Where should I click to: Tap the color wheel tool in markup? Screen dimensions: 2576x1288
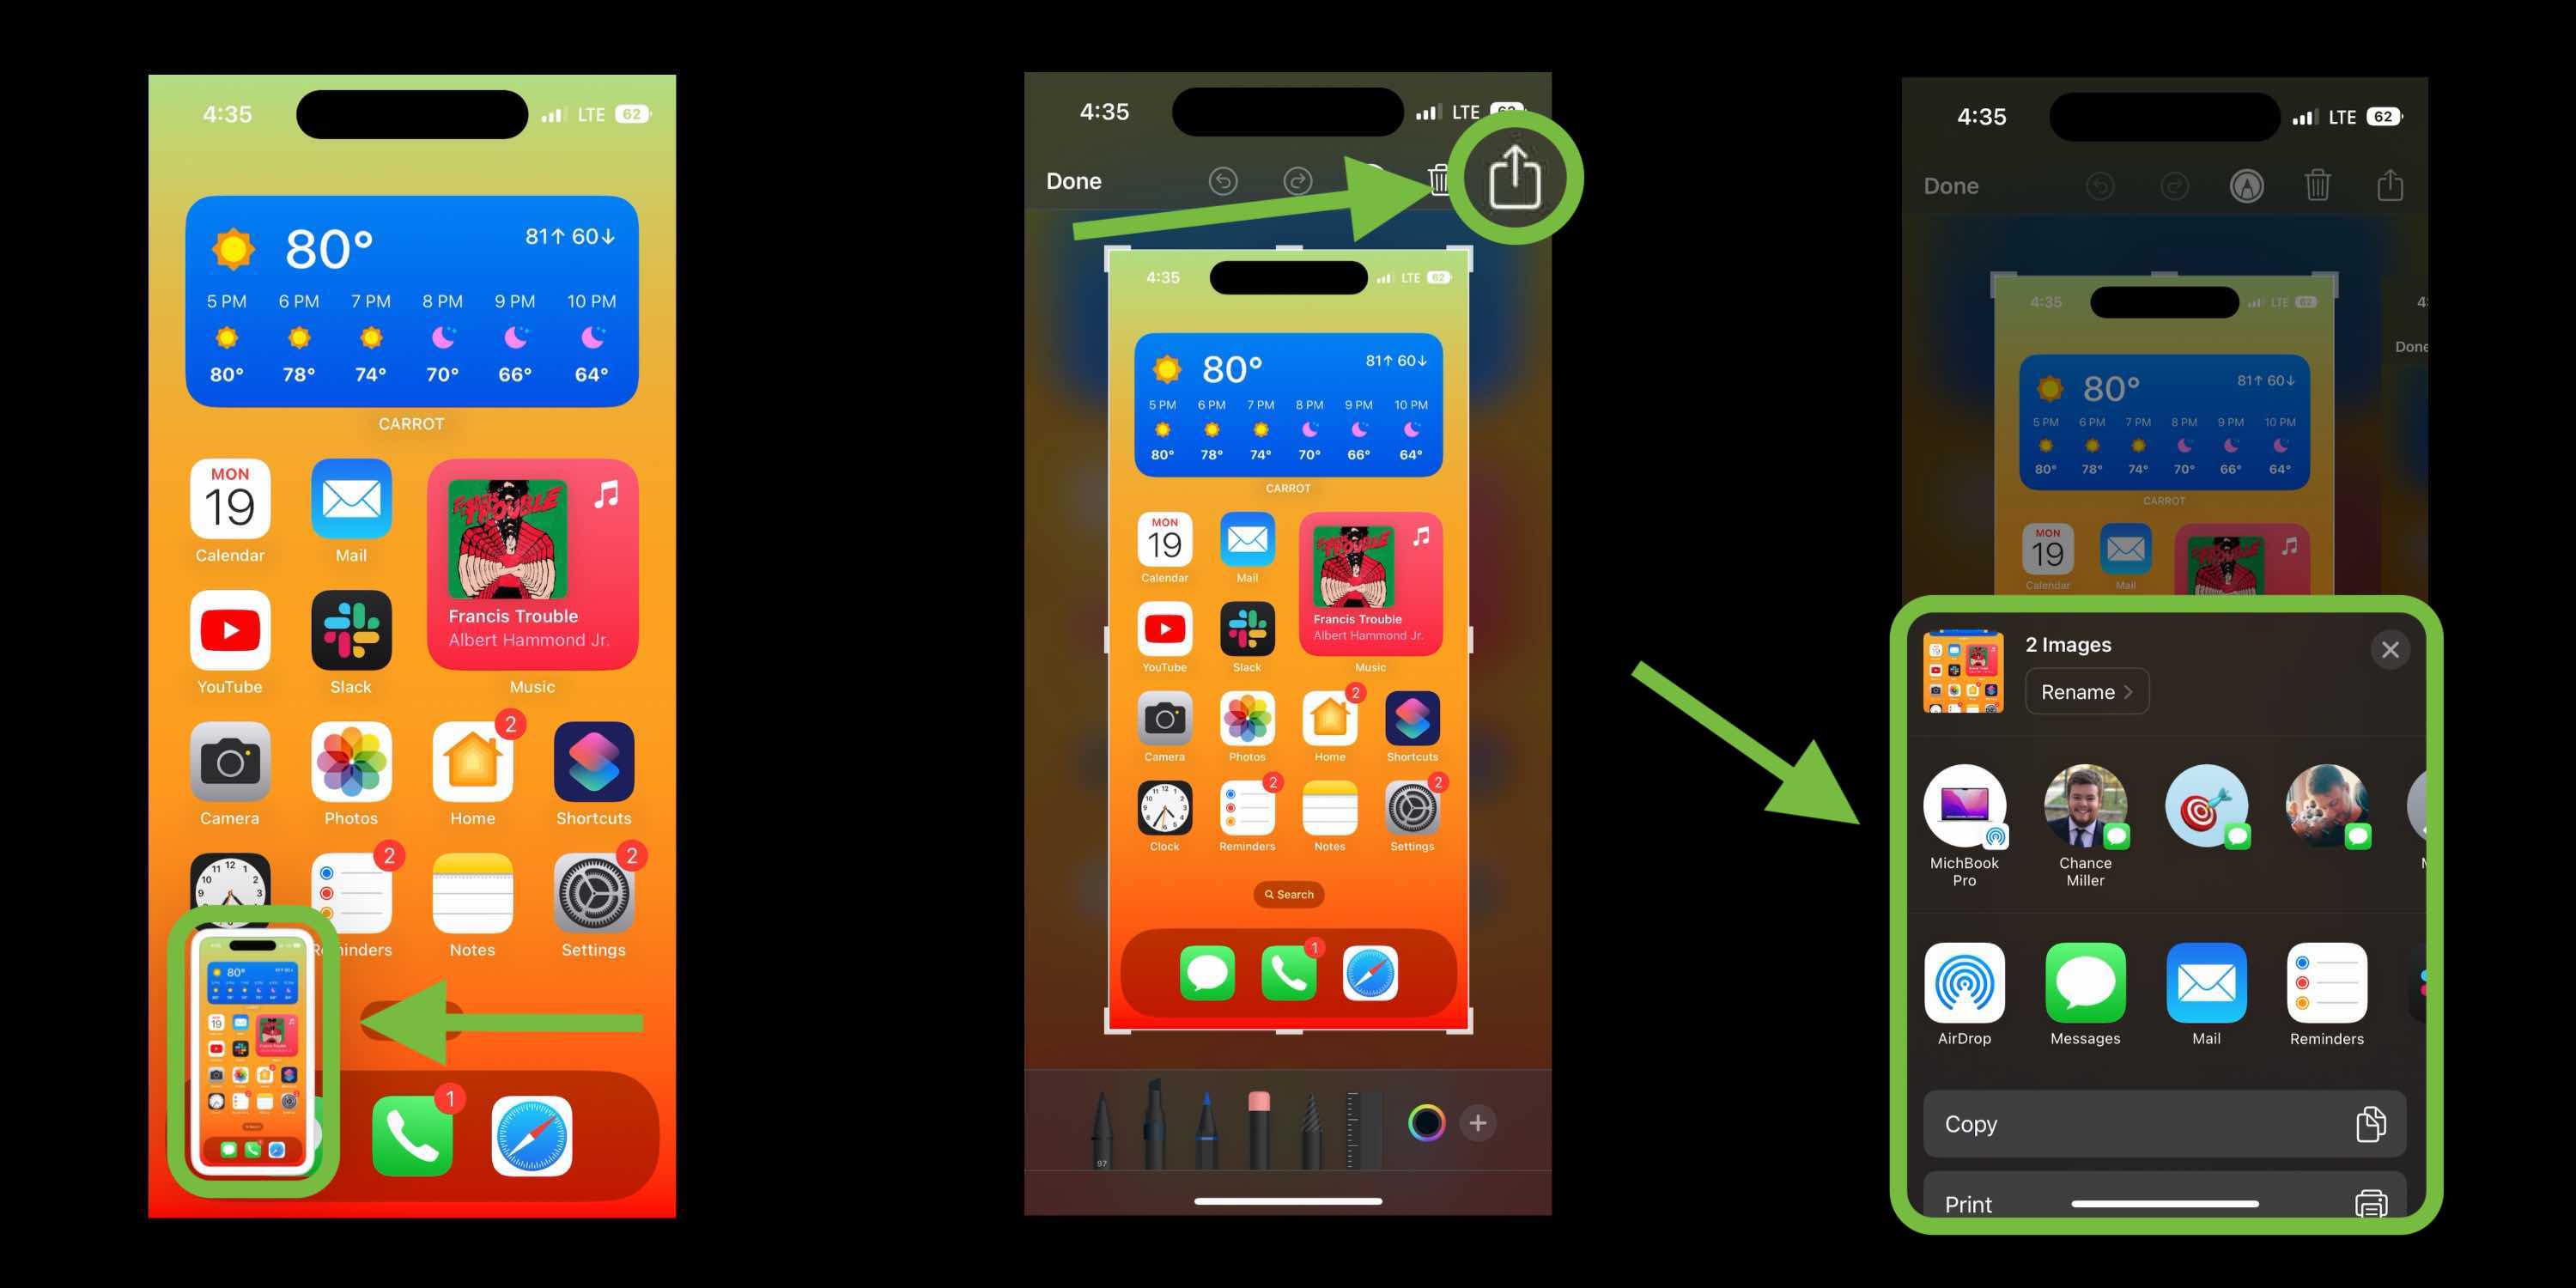click(1423, 1124)
